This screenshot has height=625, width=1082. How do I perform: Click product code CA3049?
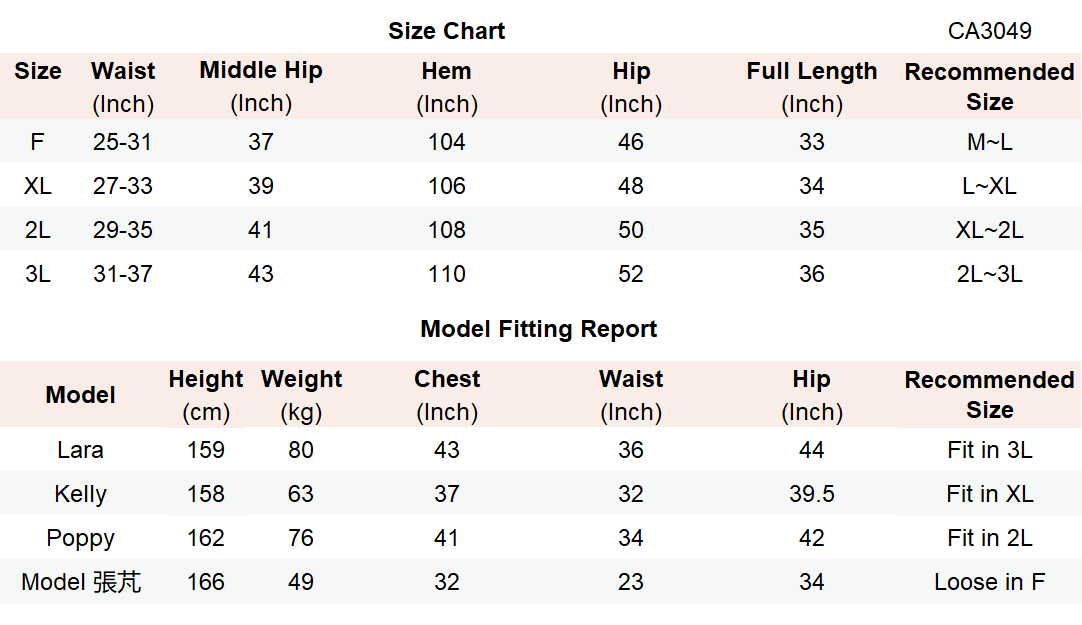point(989,31)
